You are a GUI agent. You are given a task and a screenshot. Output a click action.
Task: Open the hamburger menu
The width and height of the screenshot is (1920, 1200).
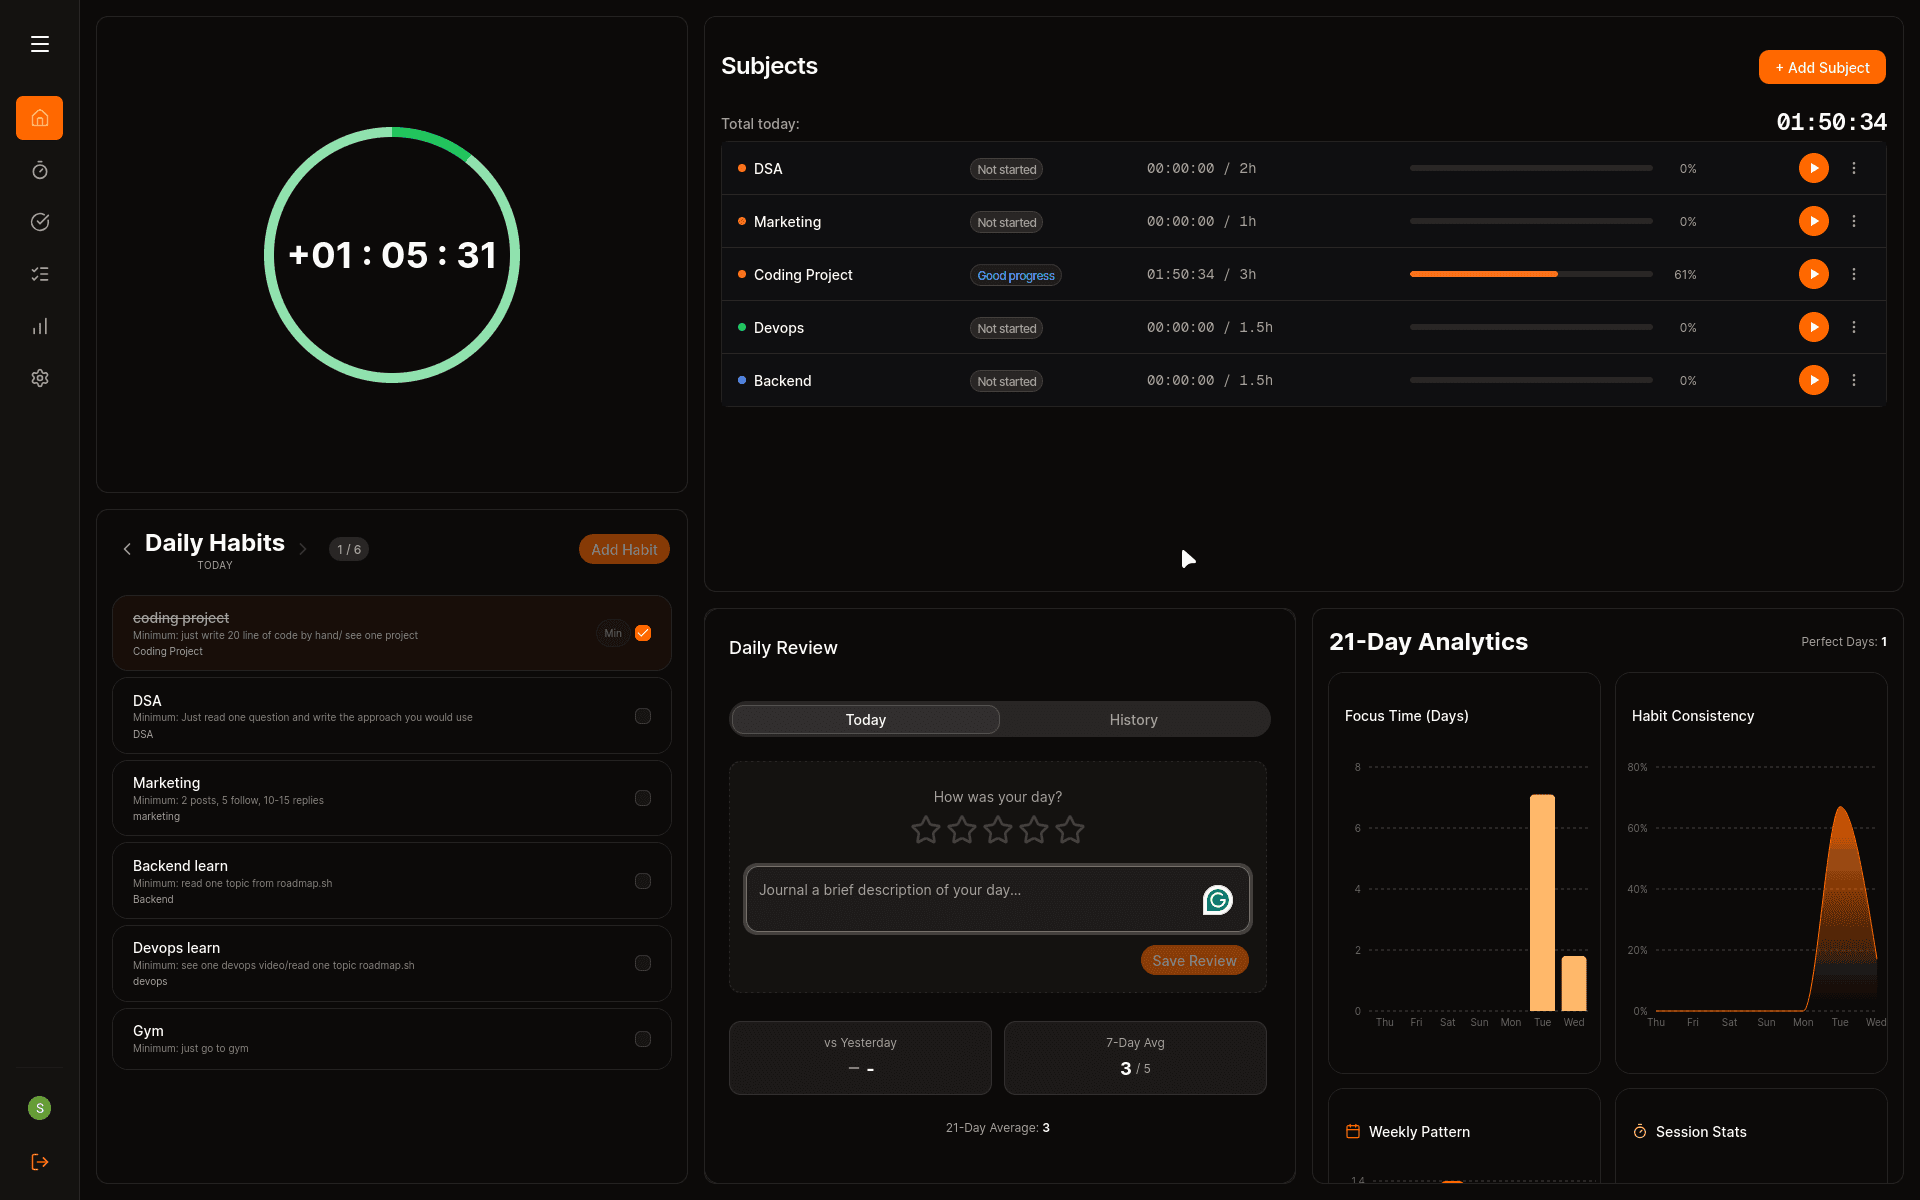tap(40, 44)
